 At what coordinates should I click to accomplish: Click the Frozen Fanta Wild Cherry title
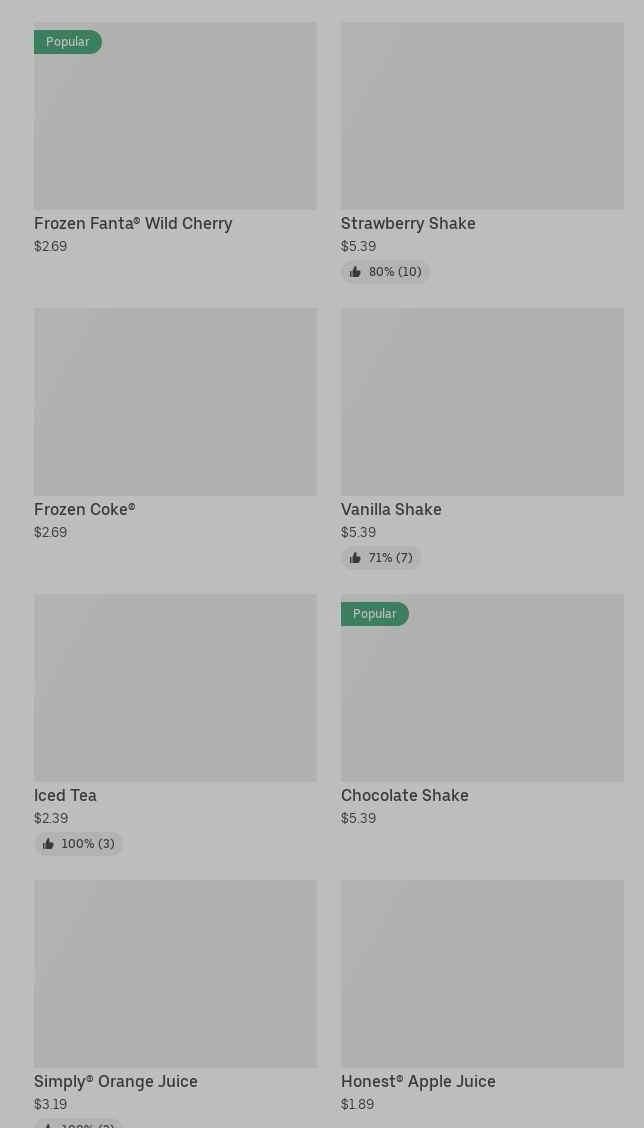pyautogui.click(x=133, y=224)
